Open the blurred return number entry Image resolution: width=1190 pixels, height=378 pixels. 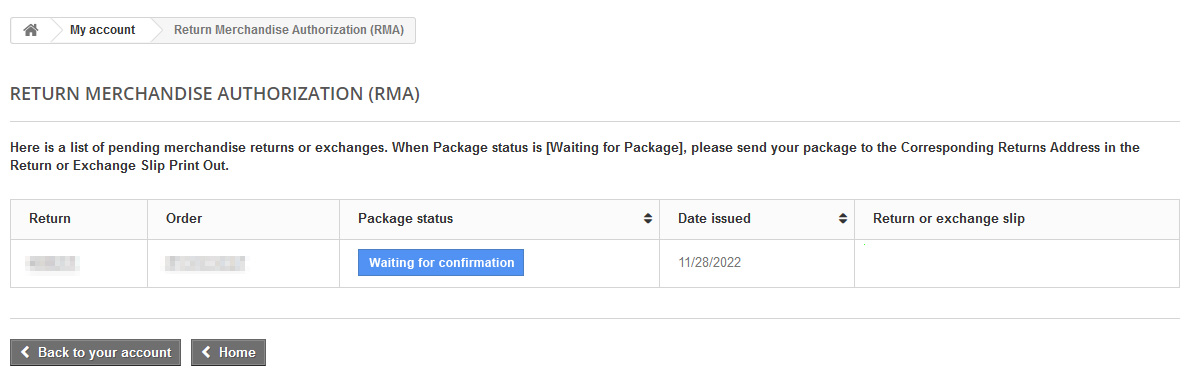click(53, 263)
